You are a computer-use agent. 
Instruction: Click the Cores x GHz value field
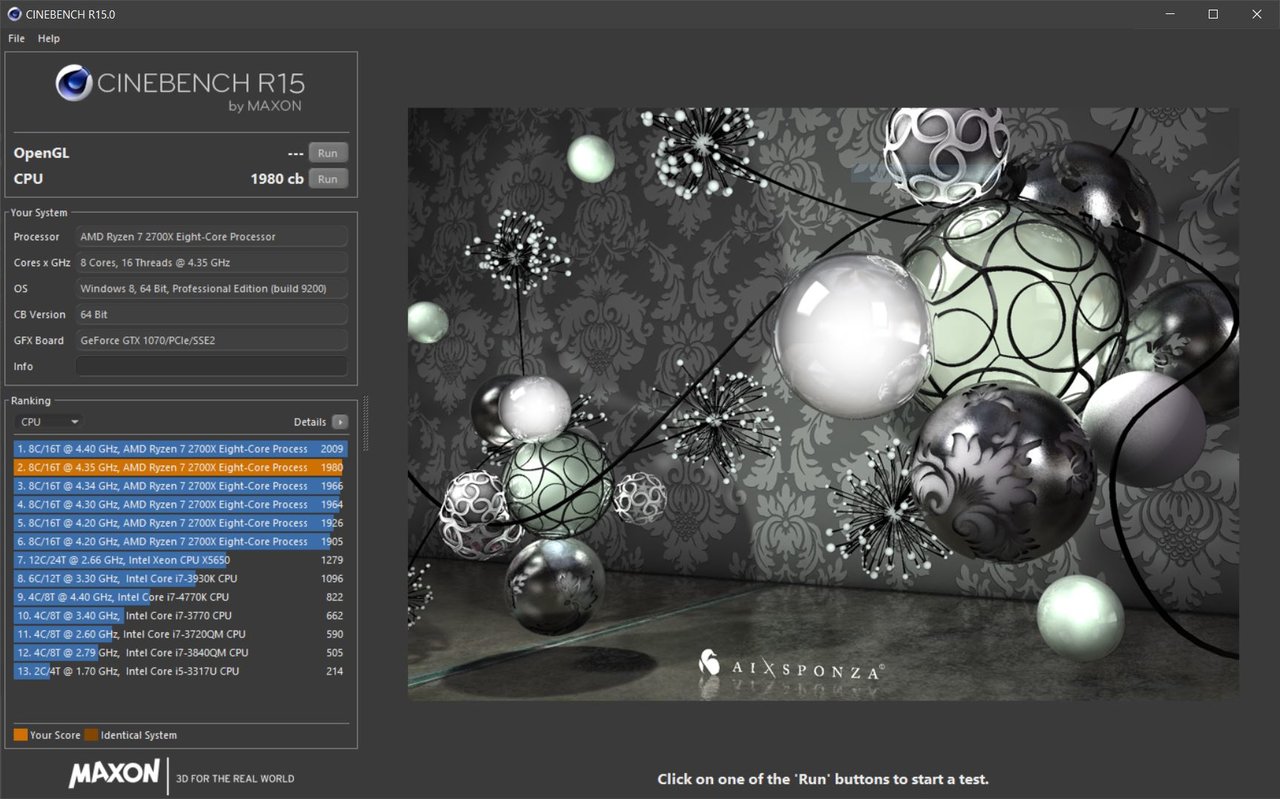[212, 262]
